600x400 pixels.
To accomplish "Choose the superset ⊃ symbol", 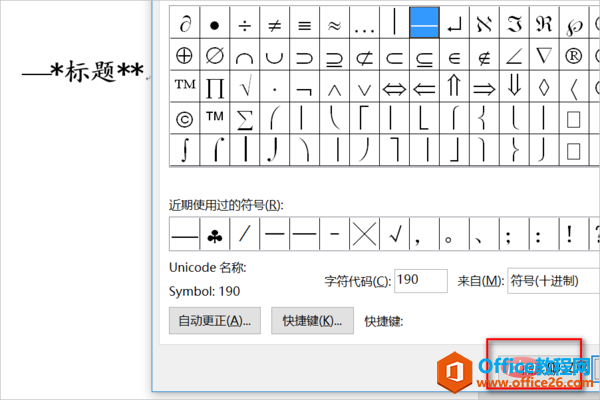I will click(305, 54).
